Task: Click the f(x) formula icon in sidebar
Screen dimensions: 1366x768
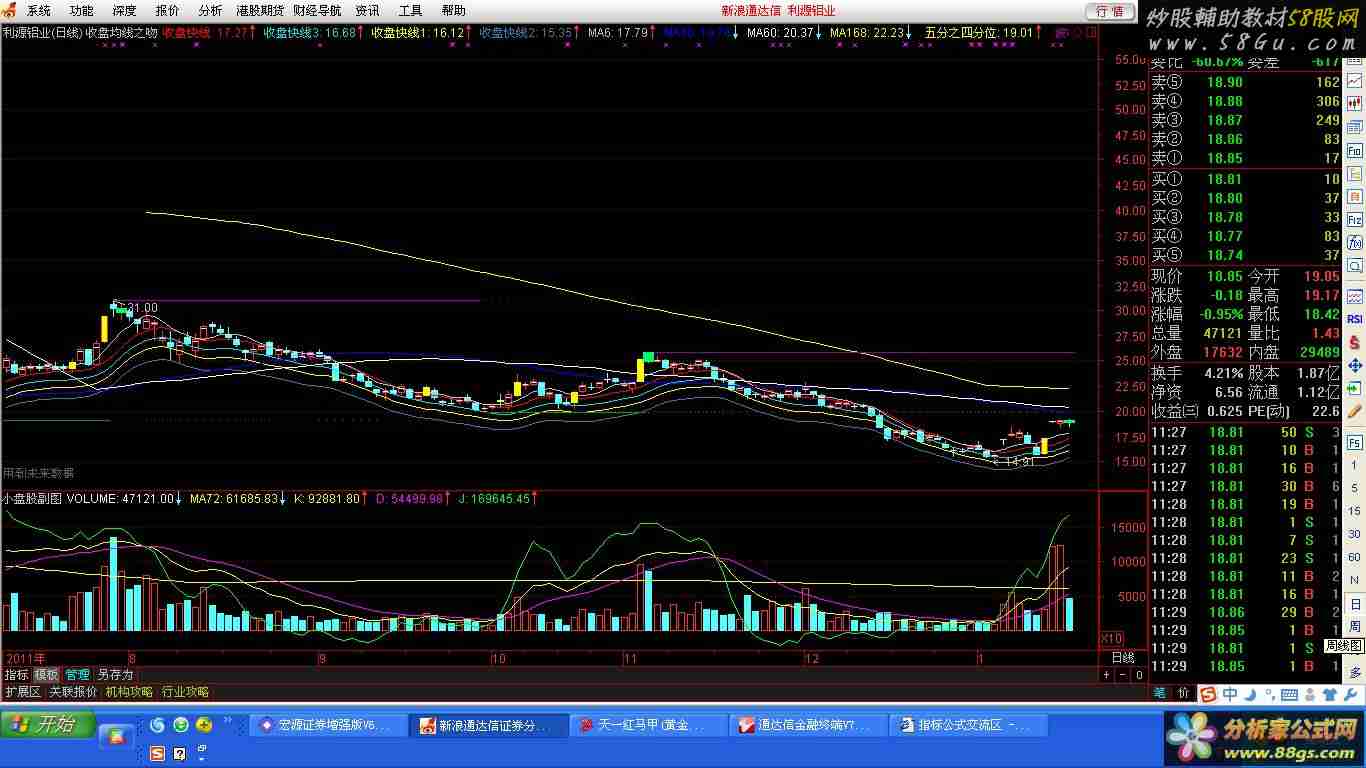Action: [1355, 242]
